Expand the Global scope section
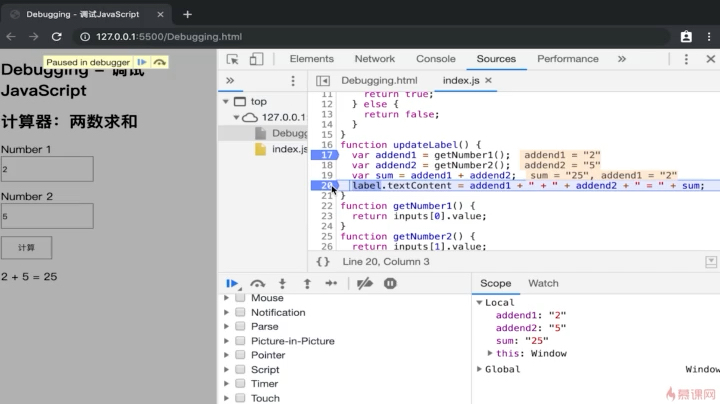The image size is (720, 404). pyautogui.click(x=480, y=369)
